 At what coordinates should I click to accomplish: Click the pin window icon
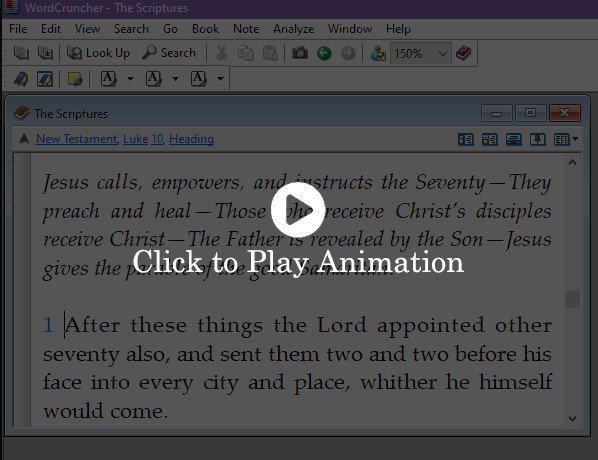point(537,140)
